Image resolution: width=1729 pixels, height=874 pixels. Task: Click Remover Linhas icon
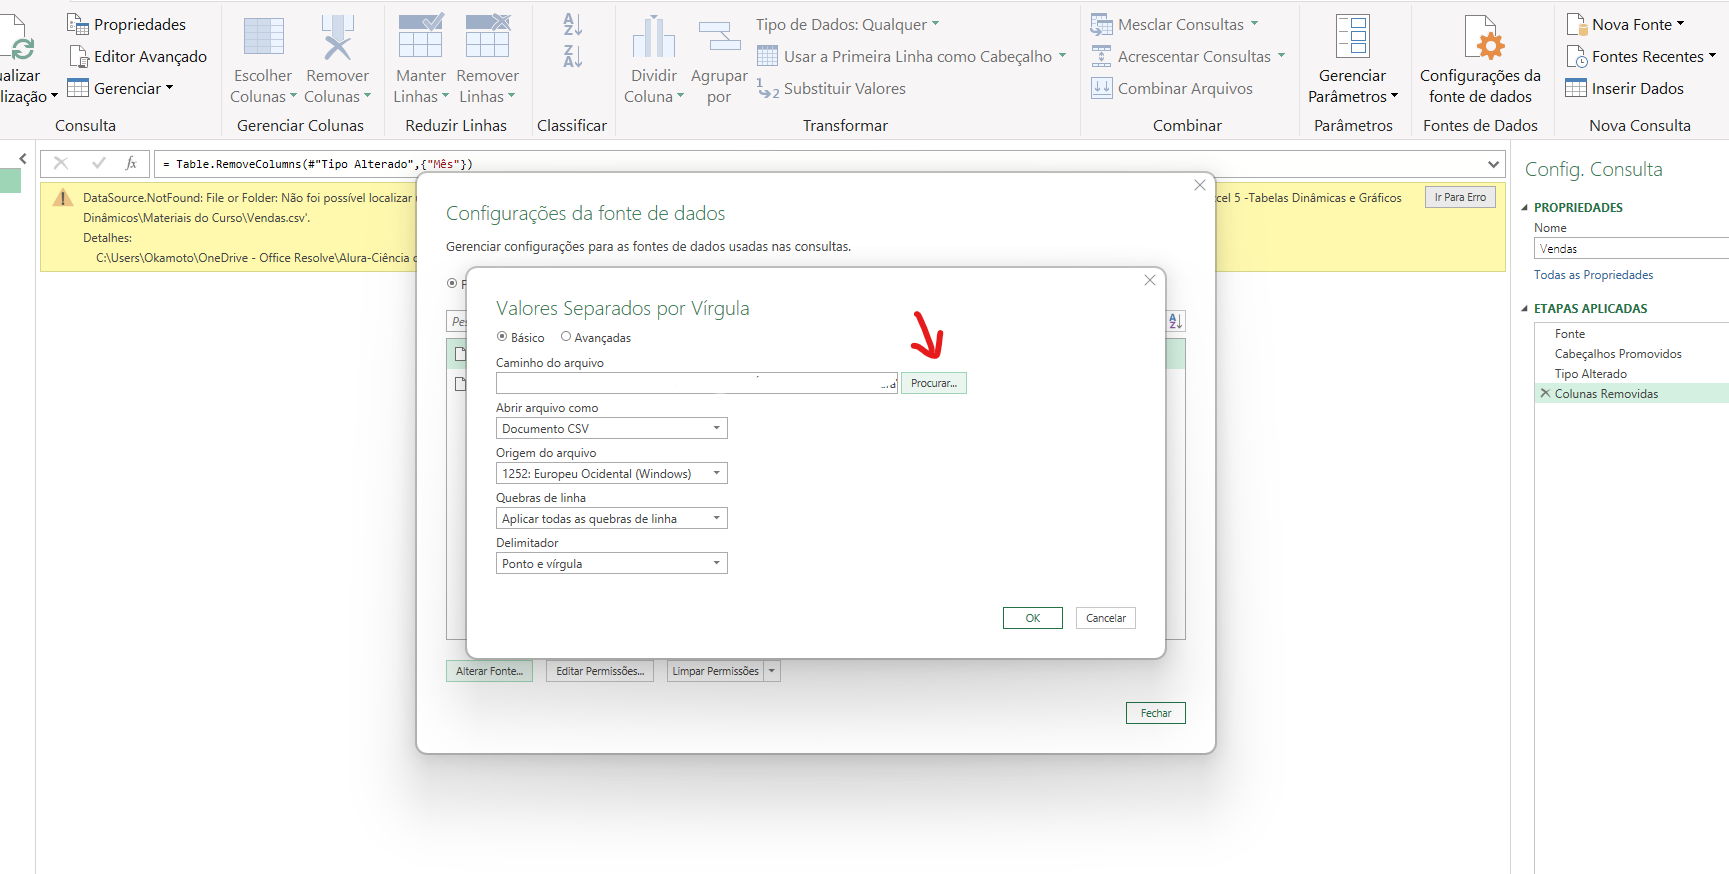[x=488, y=37]
